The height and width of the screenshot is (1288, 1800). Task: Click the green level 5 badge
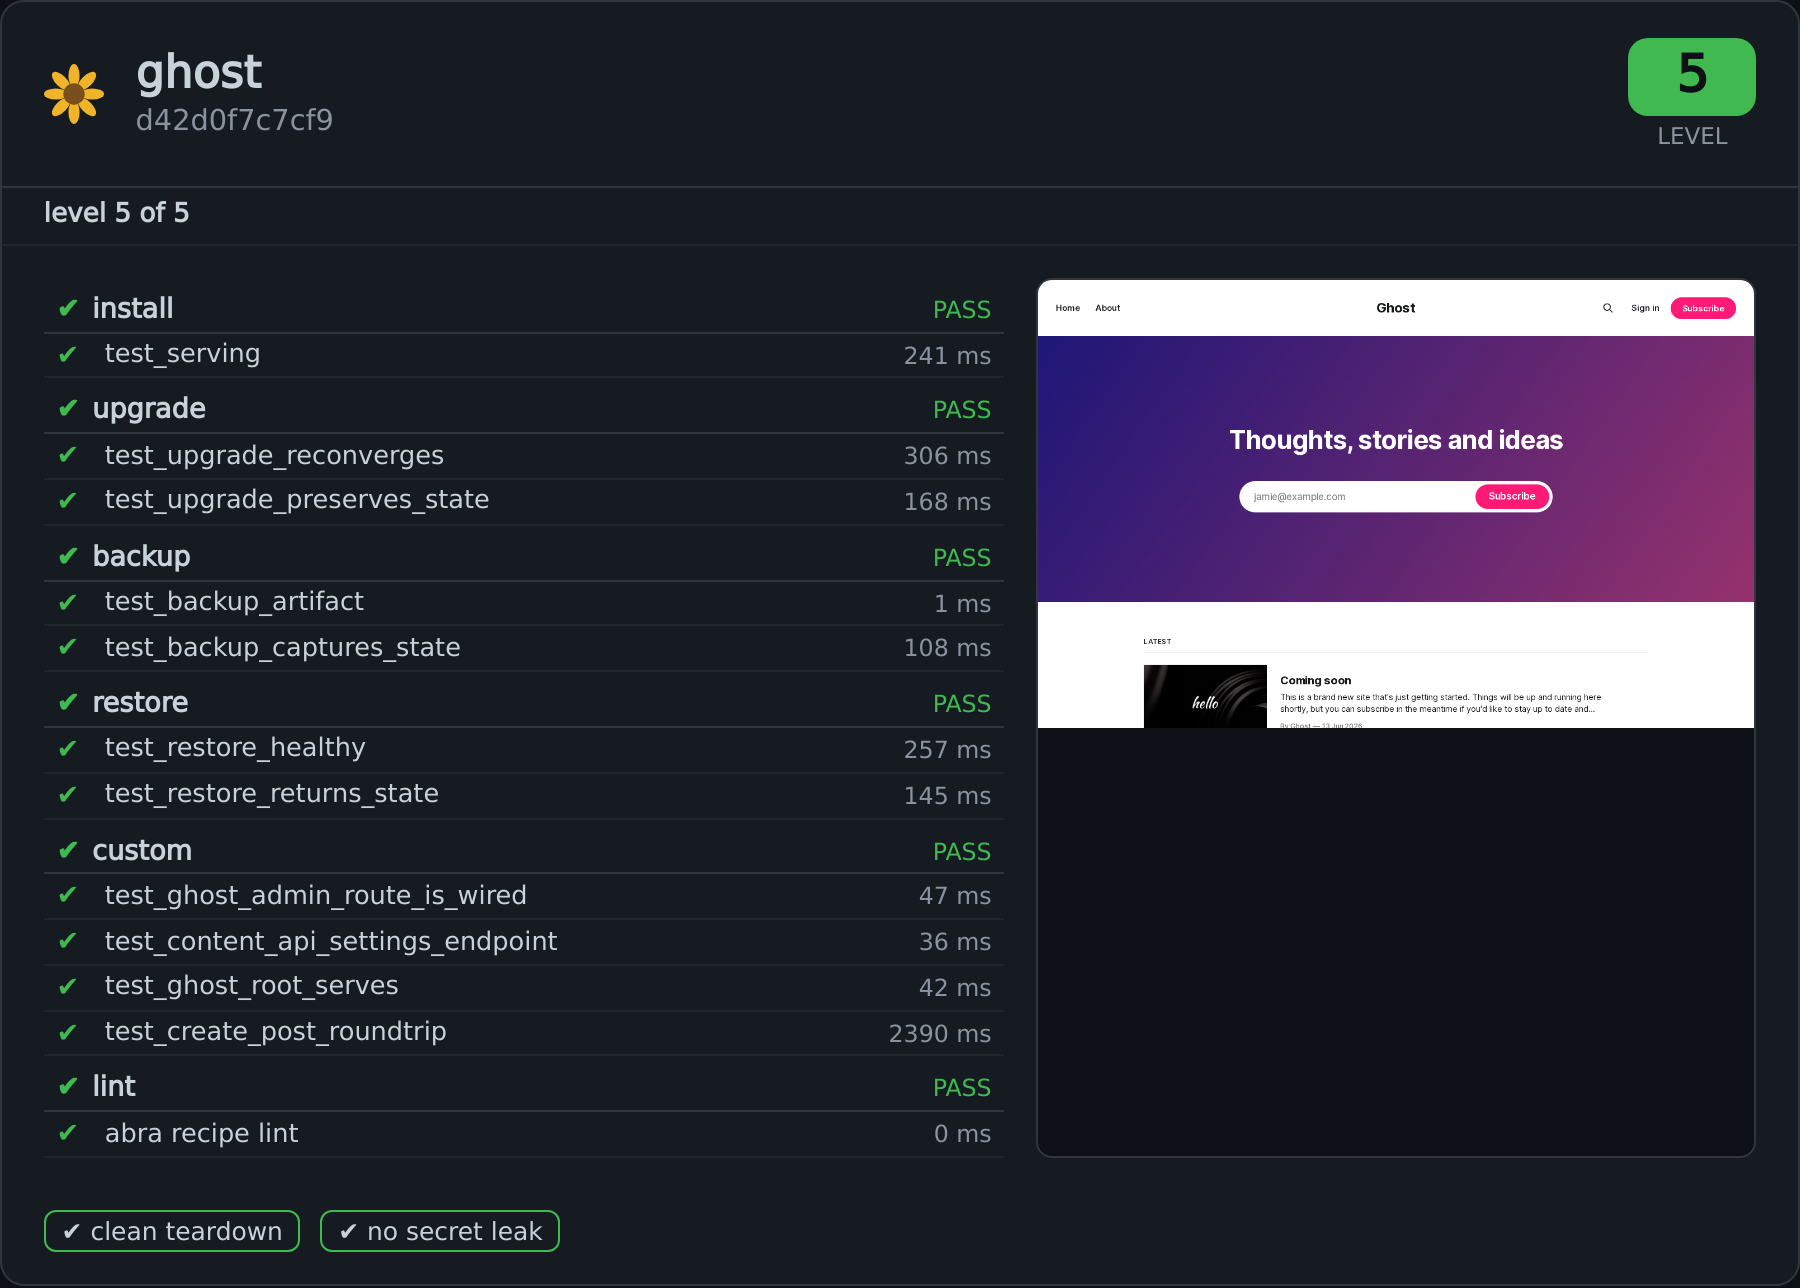coord(1692,77)
